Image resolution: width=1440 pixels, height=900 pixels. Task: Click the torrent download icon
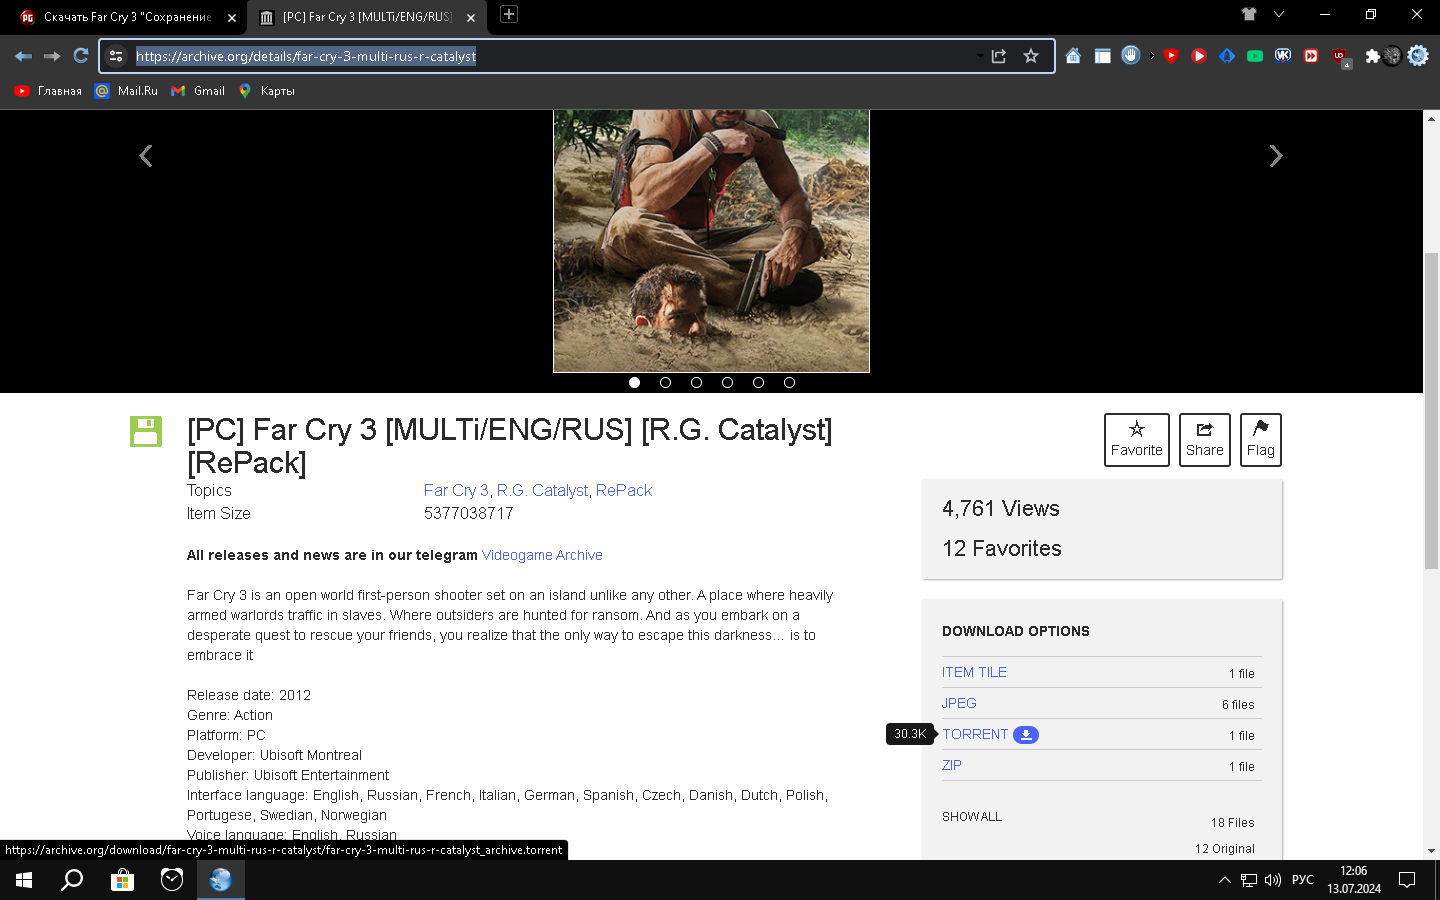(x=1026, y=735)
